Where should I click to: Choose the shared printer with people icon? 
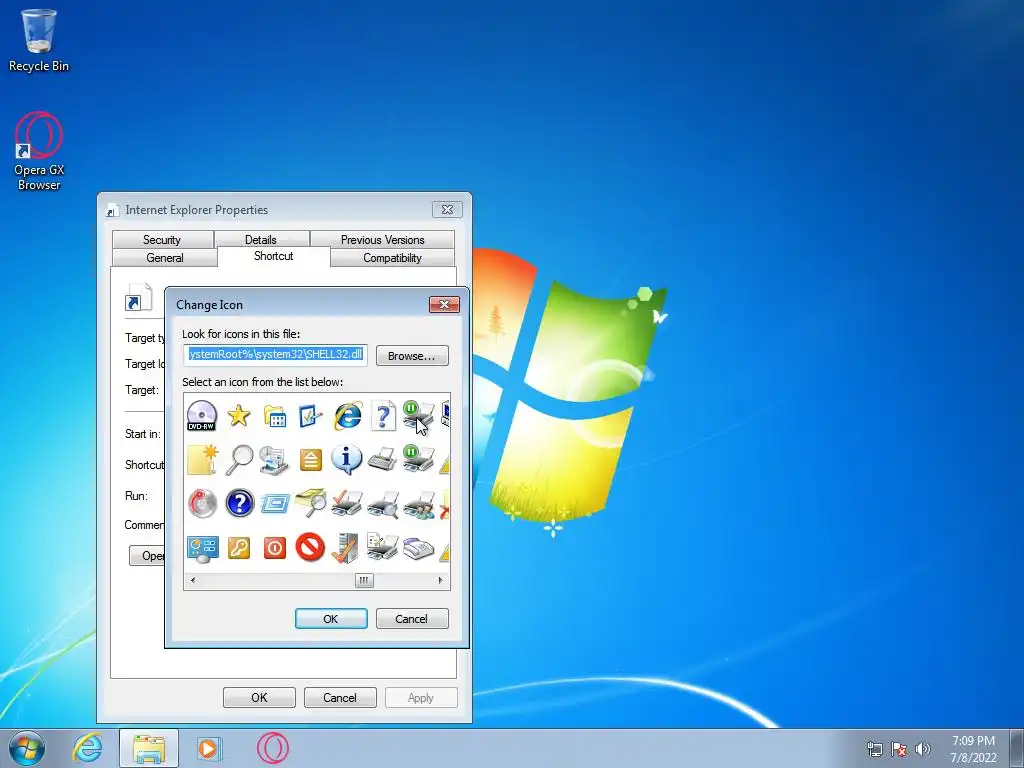click(418, 504)
